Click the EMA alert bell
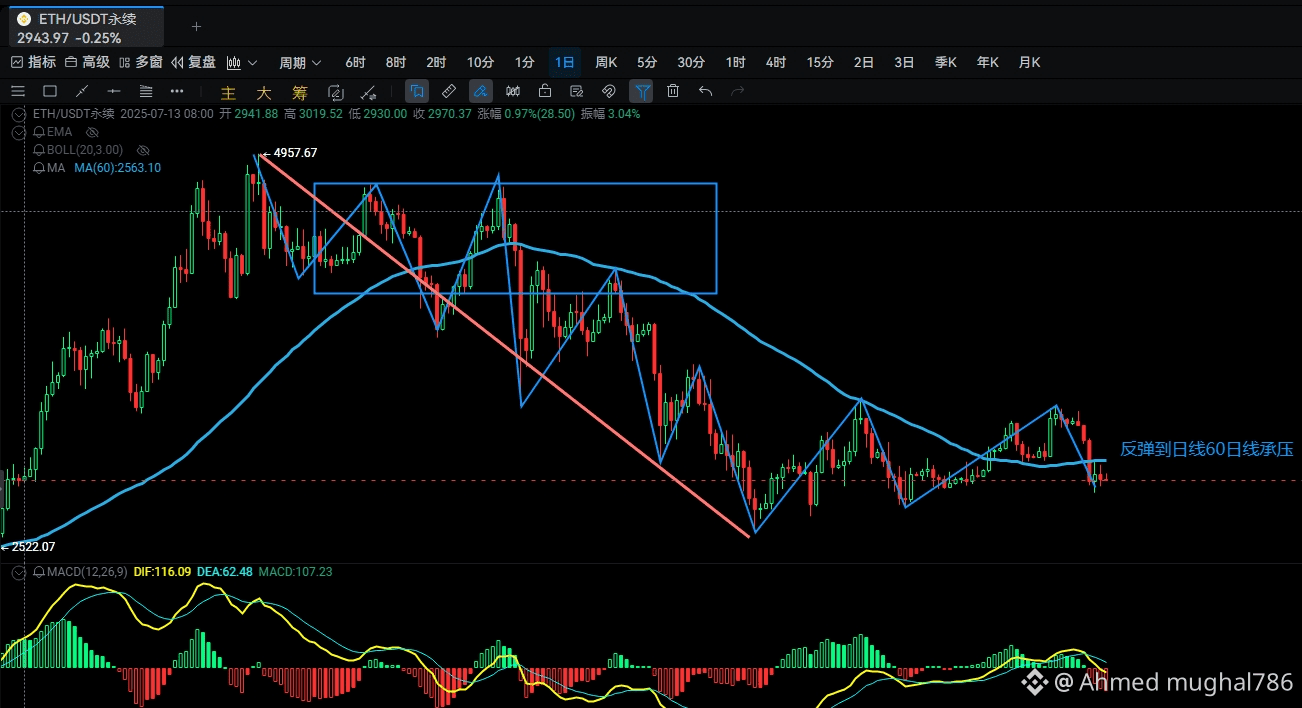Image resolution: width=1302 pixels, height=708 pixels. 39,132
